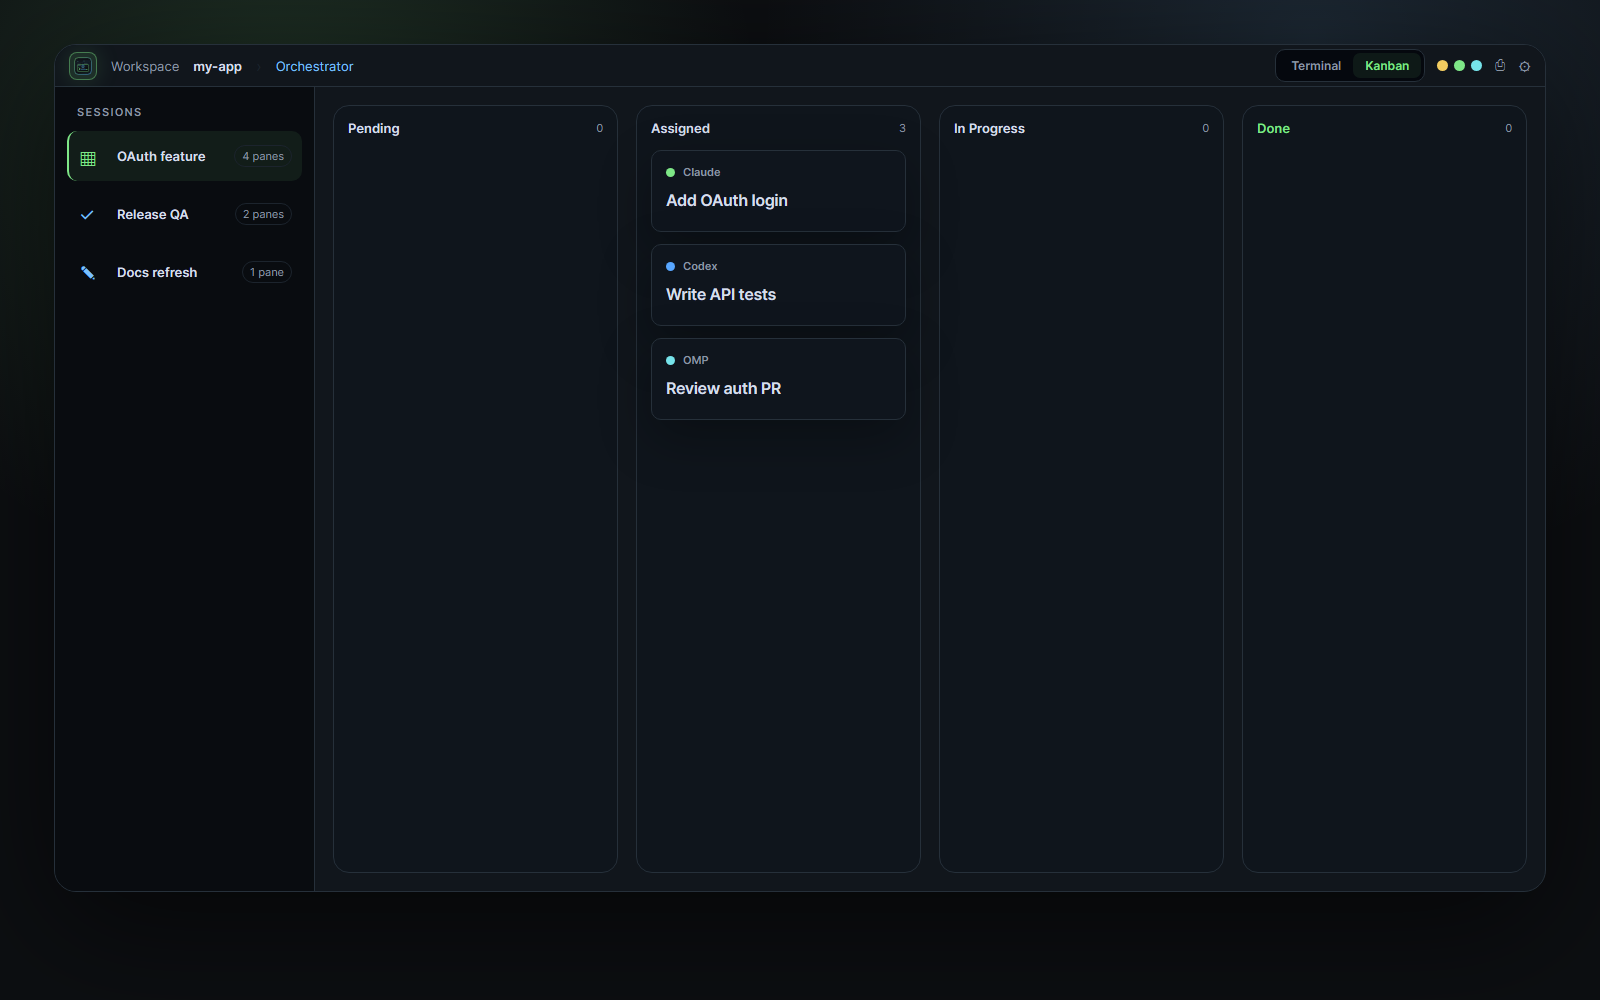This screenshot has width=1600, height=1000.
Task: Open settings via the gear icon
Action: tap(1525, 66)
